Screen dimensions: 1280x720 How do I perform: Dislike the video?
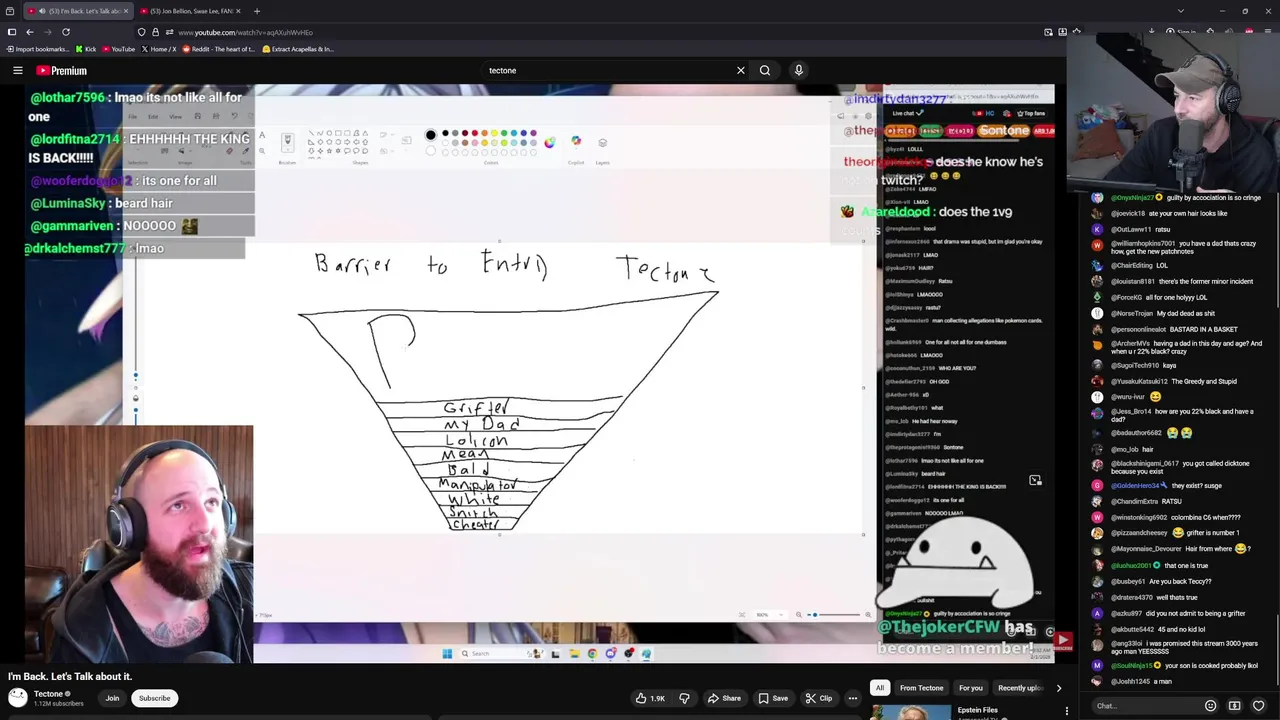[x=685, y=698]
